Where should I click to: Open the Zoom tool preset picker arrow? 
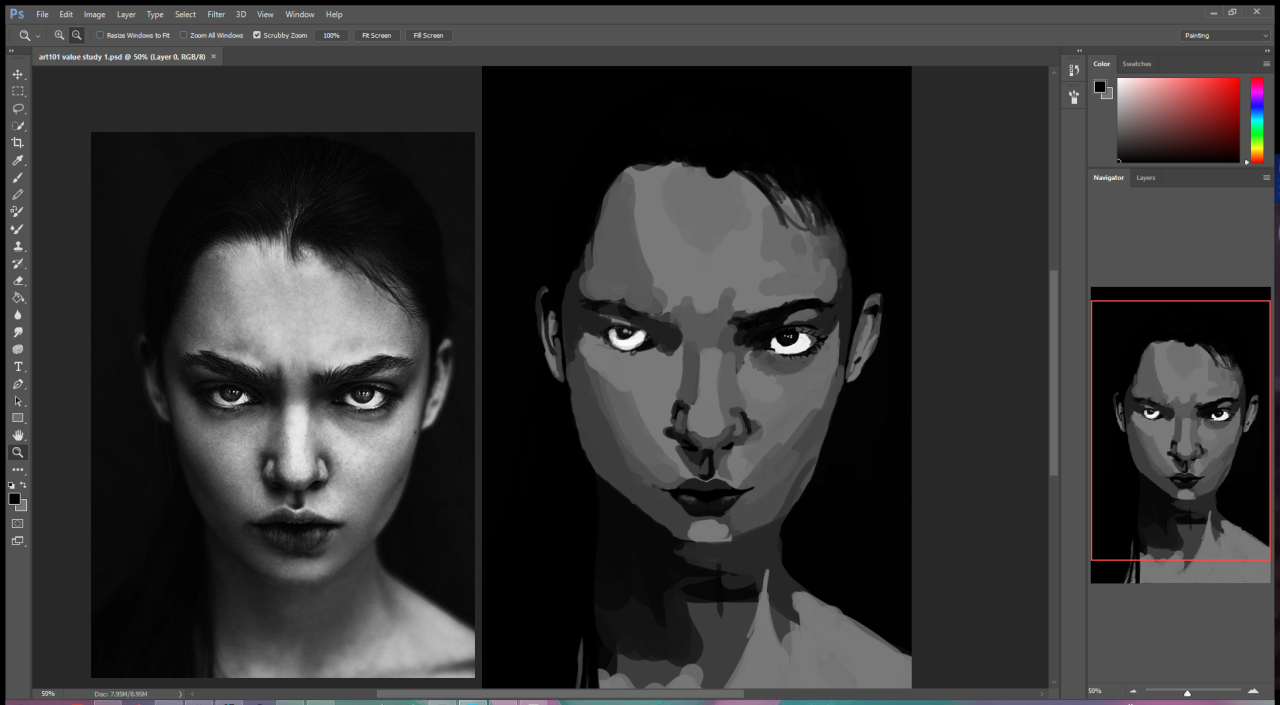pyautogui.click(x=38, y=36)
